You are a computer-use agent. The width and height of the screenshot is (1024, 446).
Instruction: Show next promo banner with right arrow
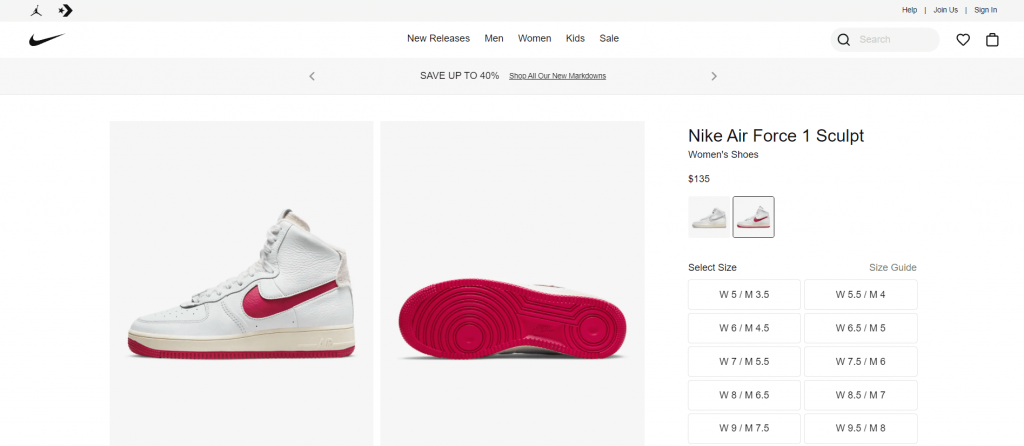point(714,76)
